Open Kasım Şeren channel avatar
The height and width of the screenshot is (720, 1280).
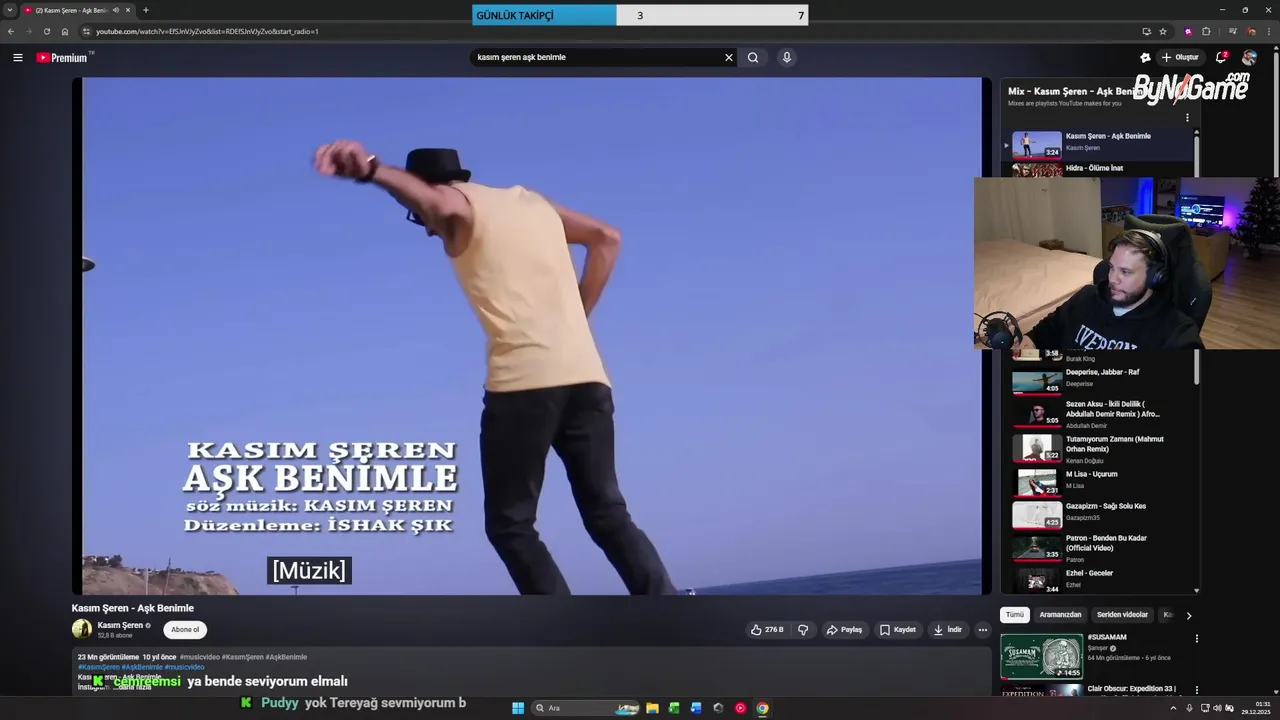[82, 629]
